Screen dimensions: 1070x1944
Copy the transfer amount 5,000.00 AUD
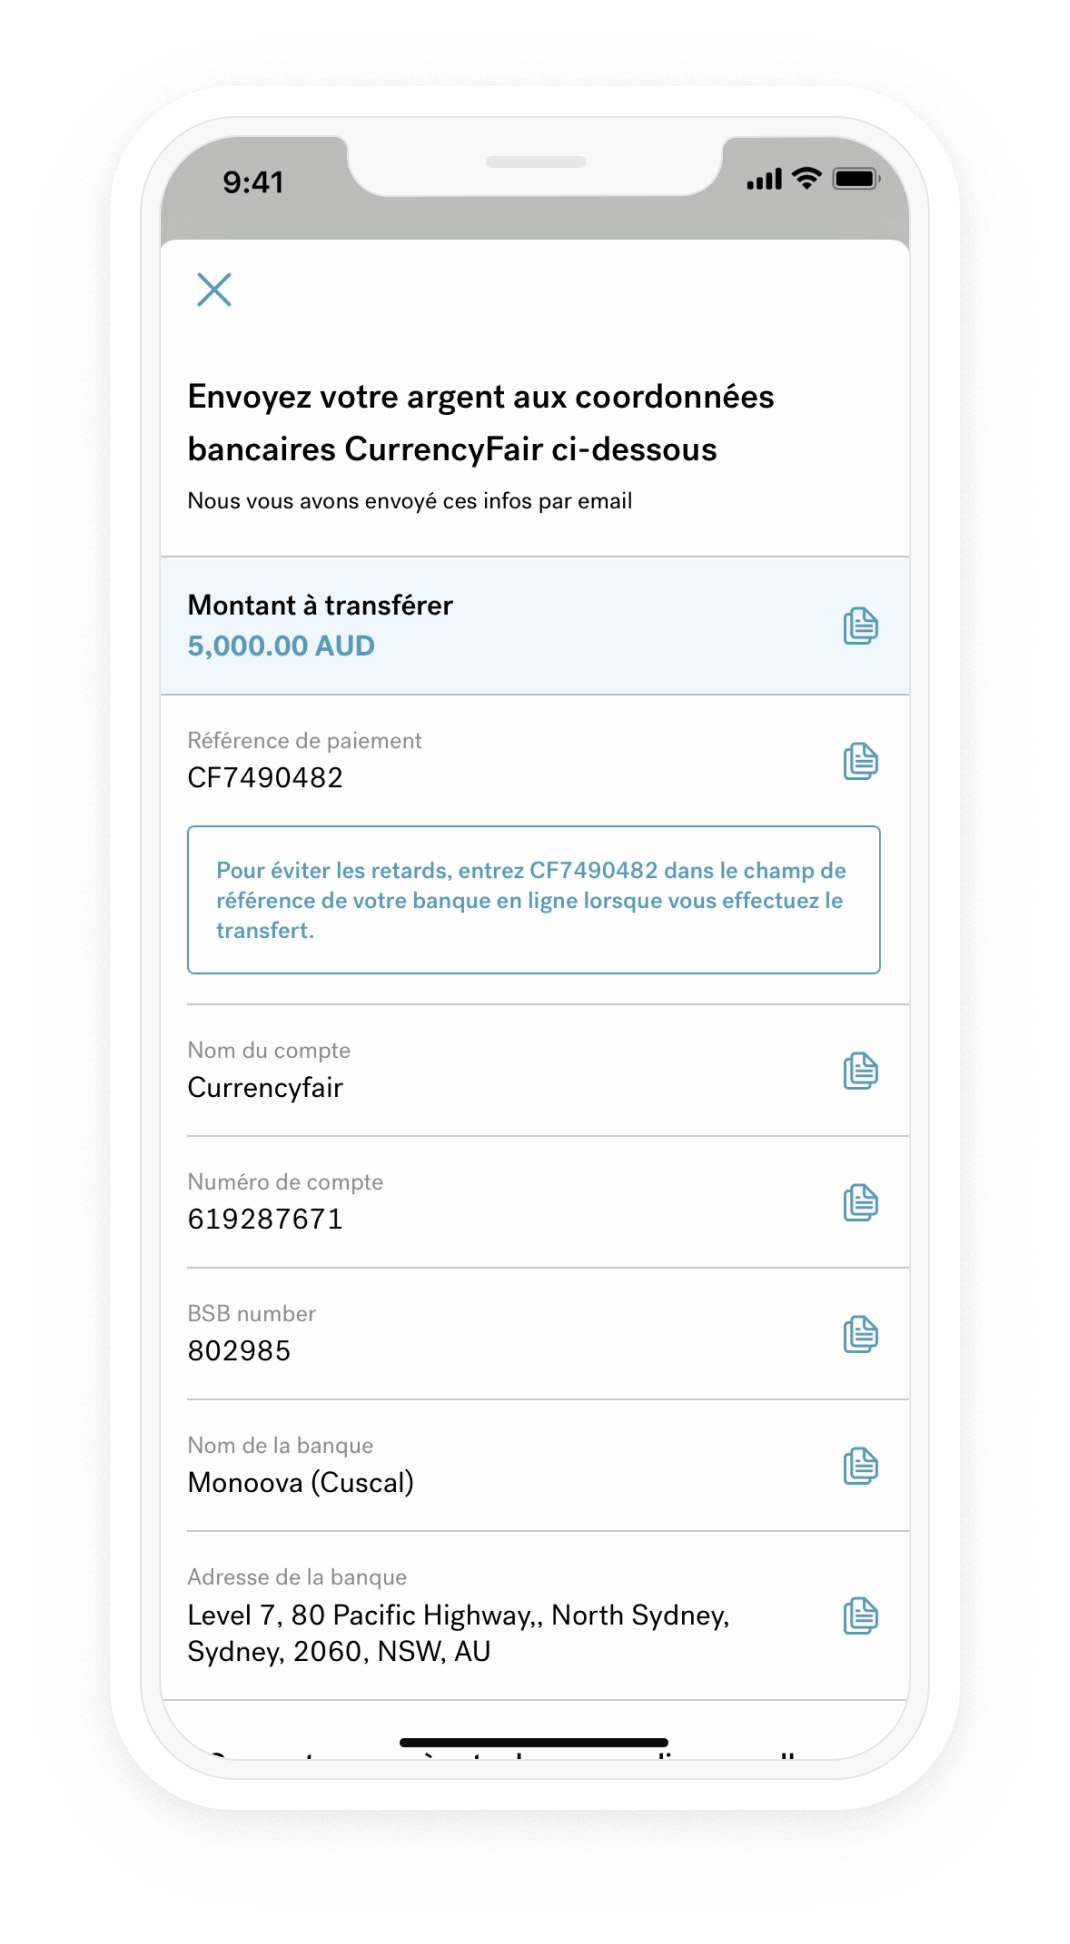[x=861, y=625]
